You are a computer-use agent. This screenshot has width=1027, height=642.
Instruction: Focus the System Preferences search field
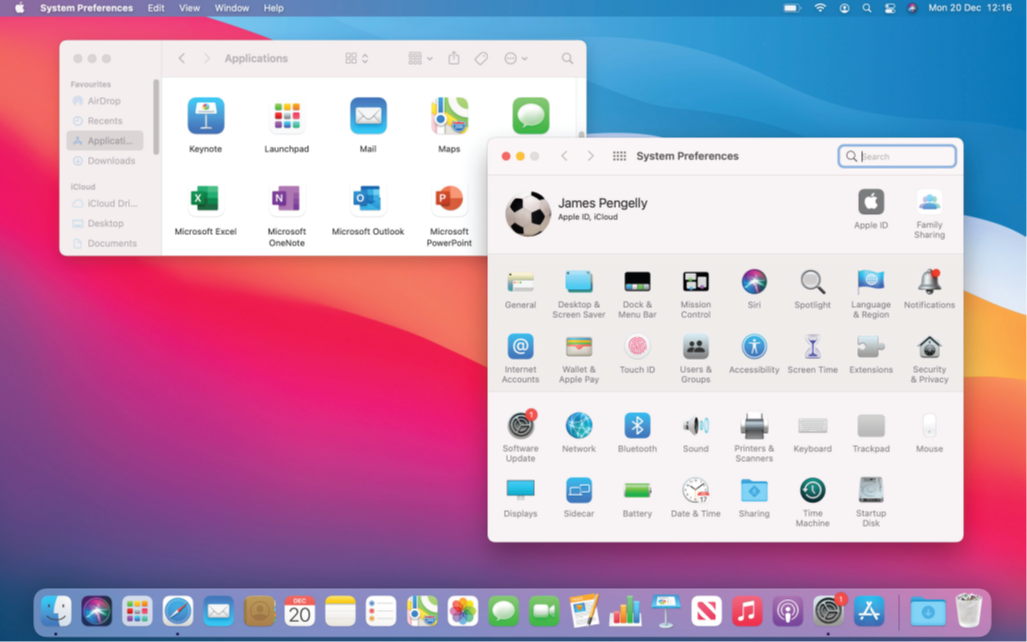point(897,156)
